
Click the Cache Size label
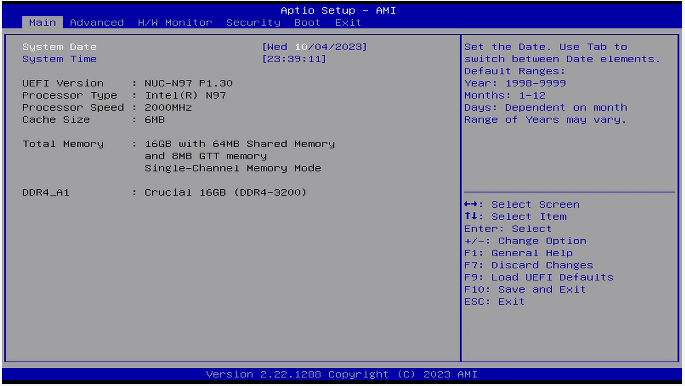click(x=56, y=120)
